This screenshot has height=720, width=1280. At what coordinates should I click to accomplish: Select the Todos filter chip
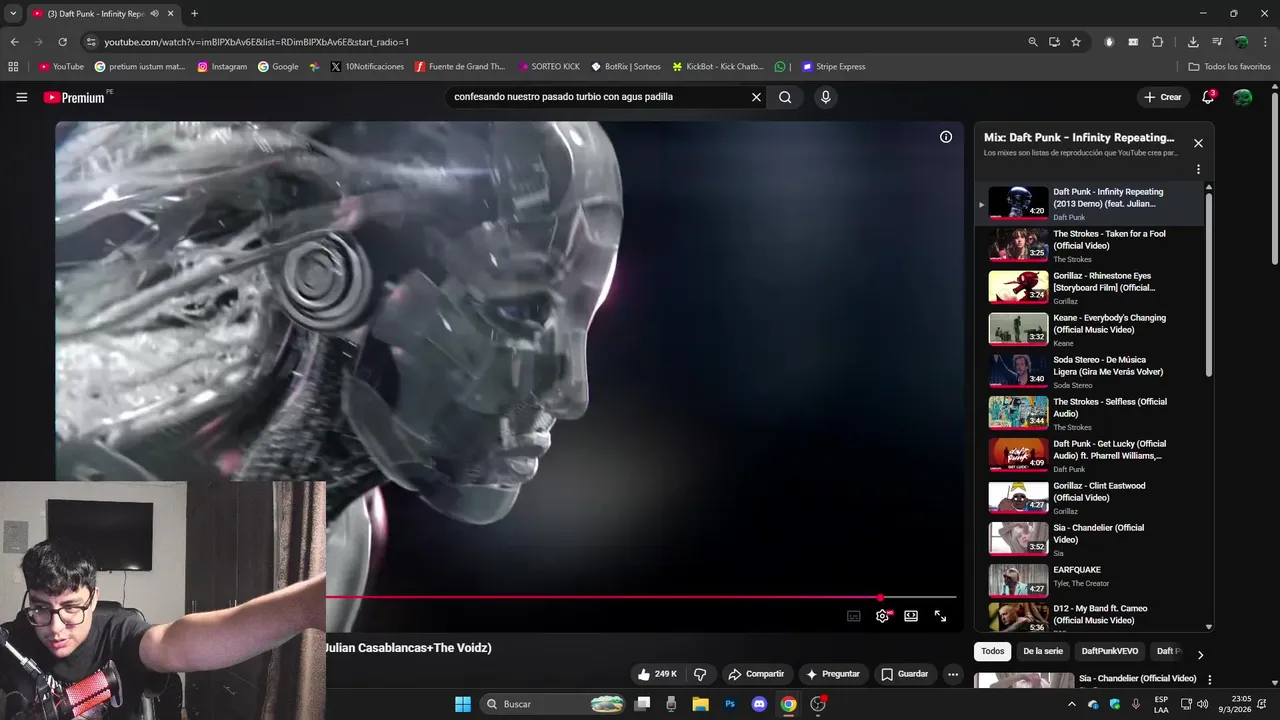pos(992,651)
